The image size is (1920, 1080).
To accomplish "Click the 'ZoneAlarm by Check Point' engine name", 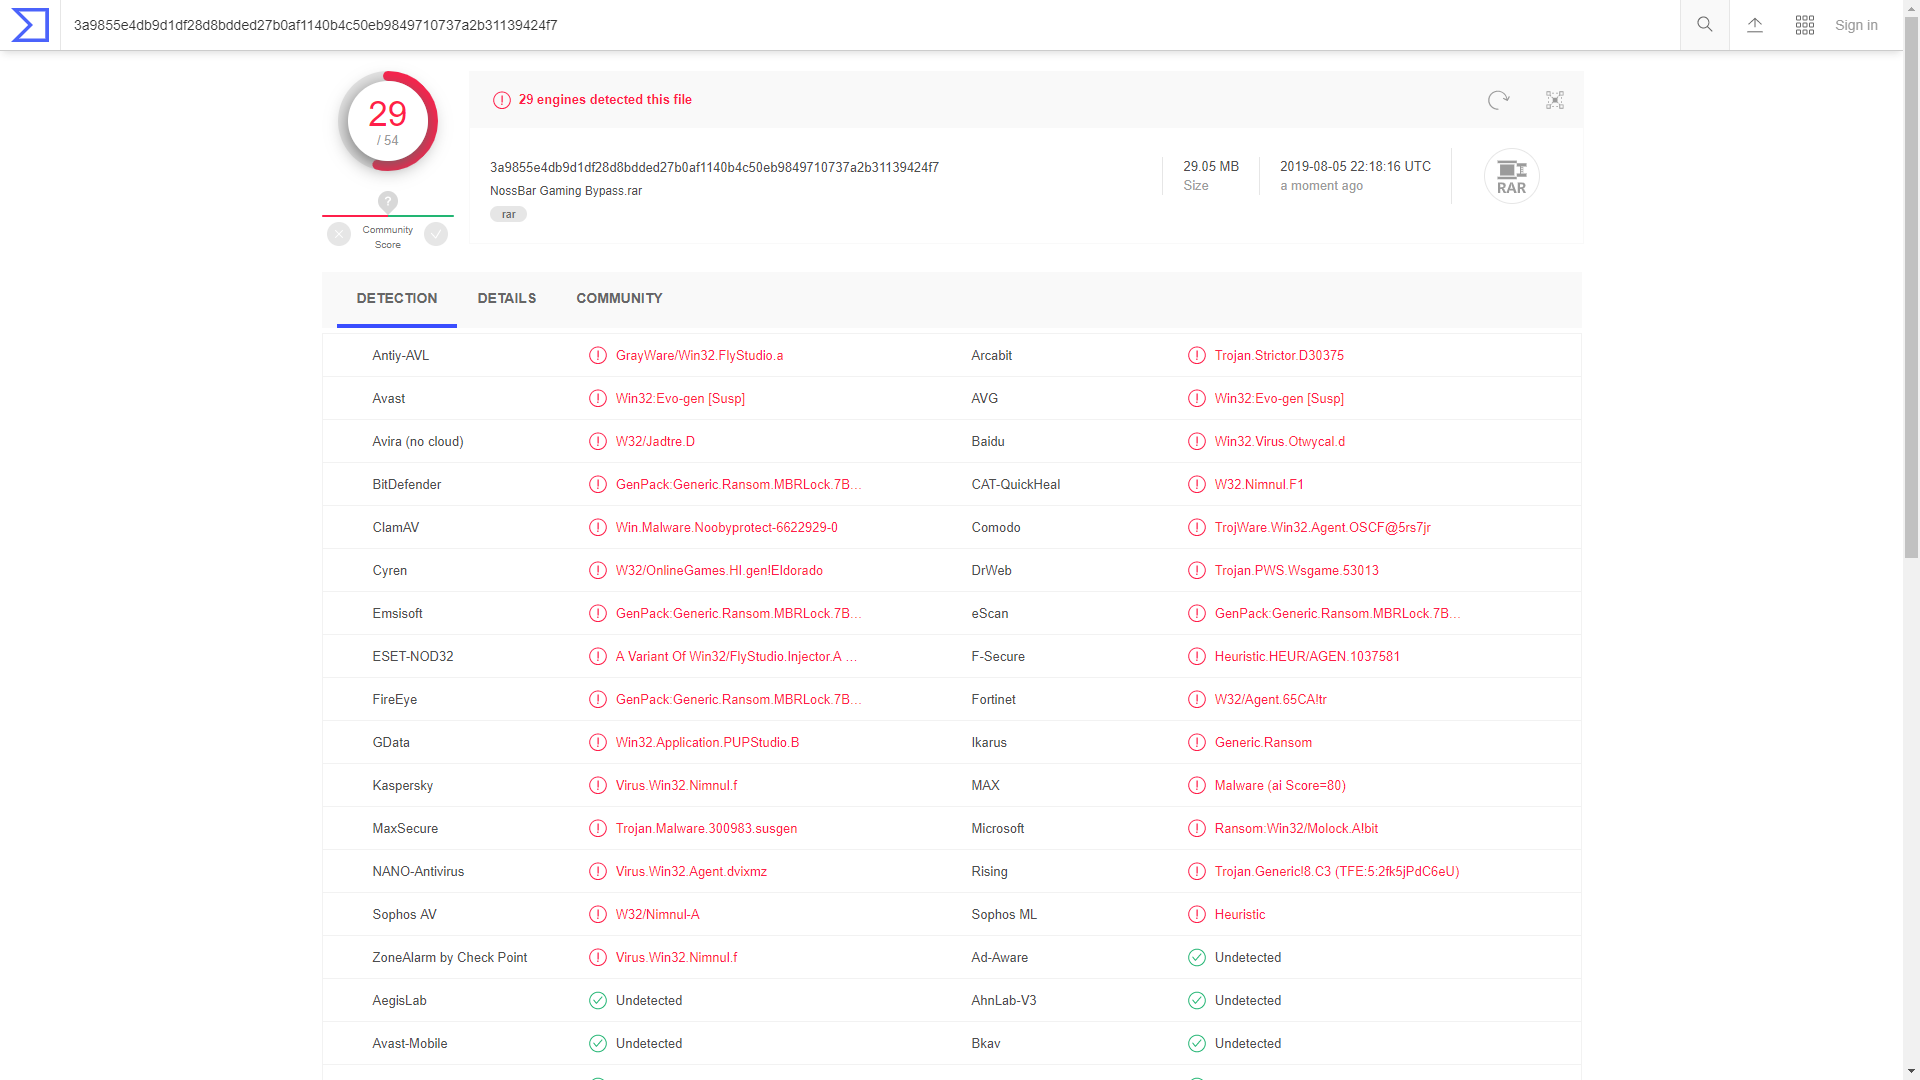I will 449,958.
